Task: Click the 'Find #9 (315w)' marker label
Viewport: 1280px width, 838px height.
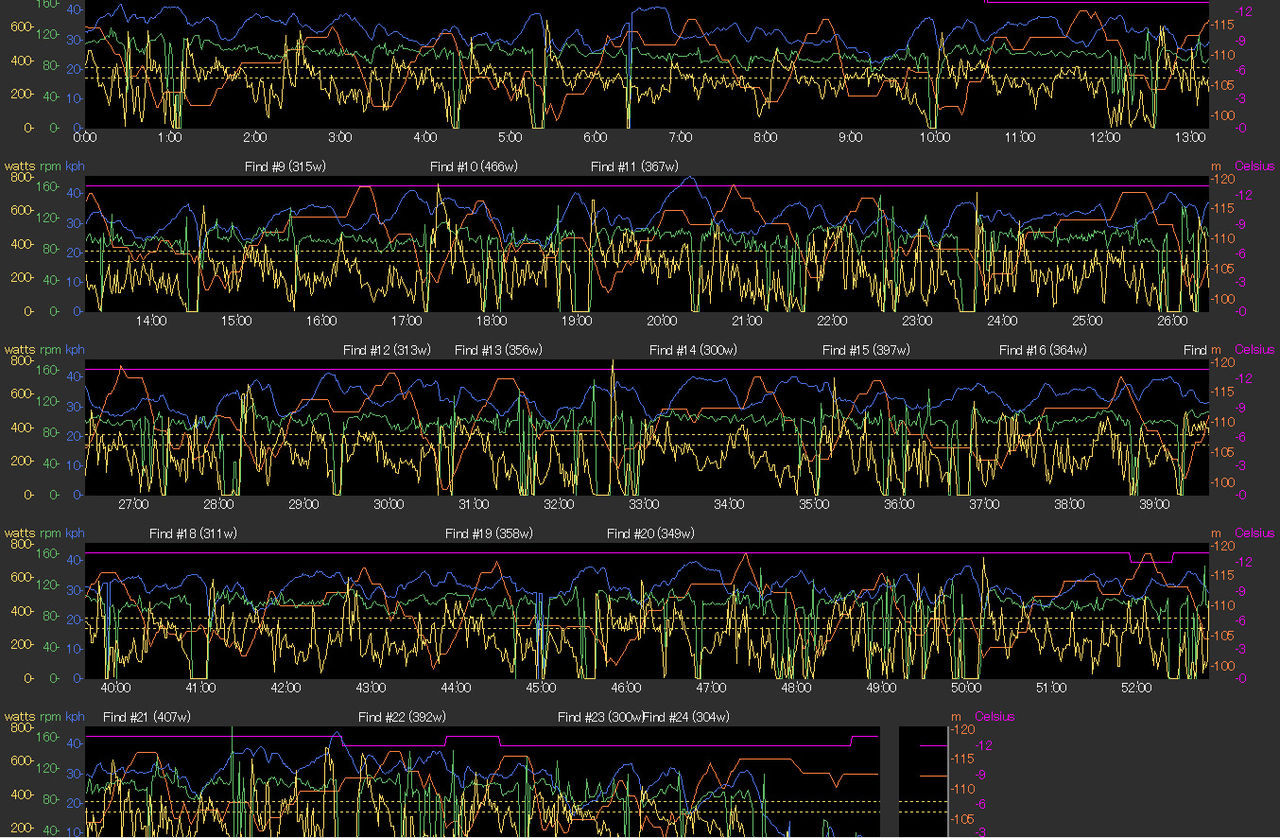Action: click(285, 166)
